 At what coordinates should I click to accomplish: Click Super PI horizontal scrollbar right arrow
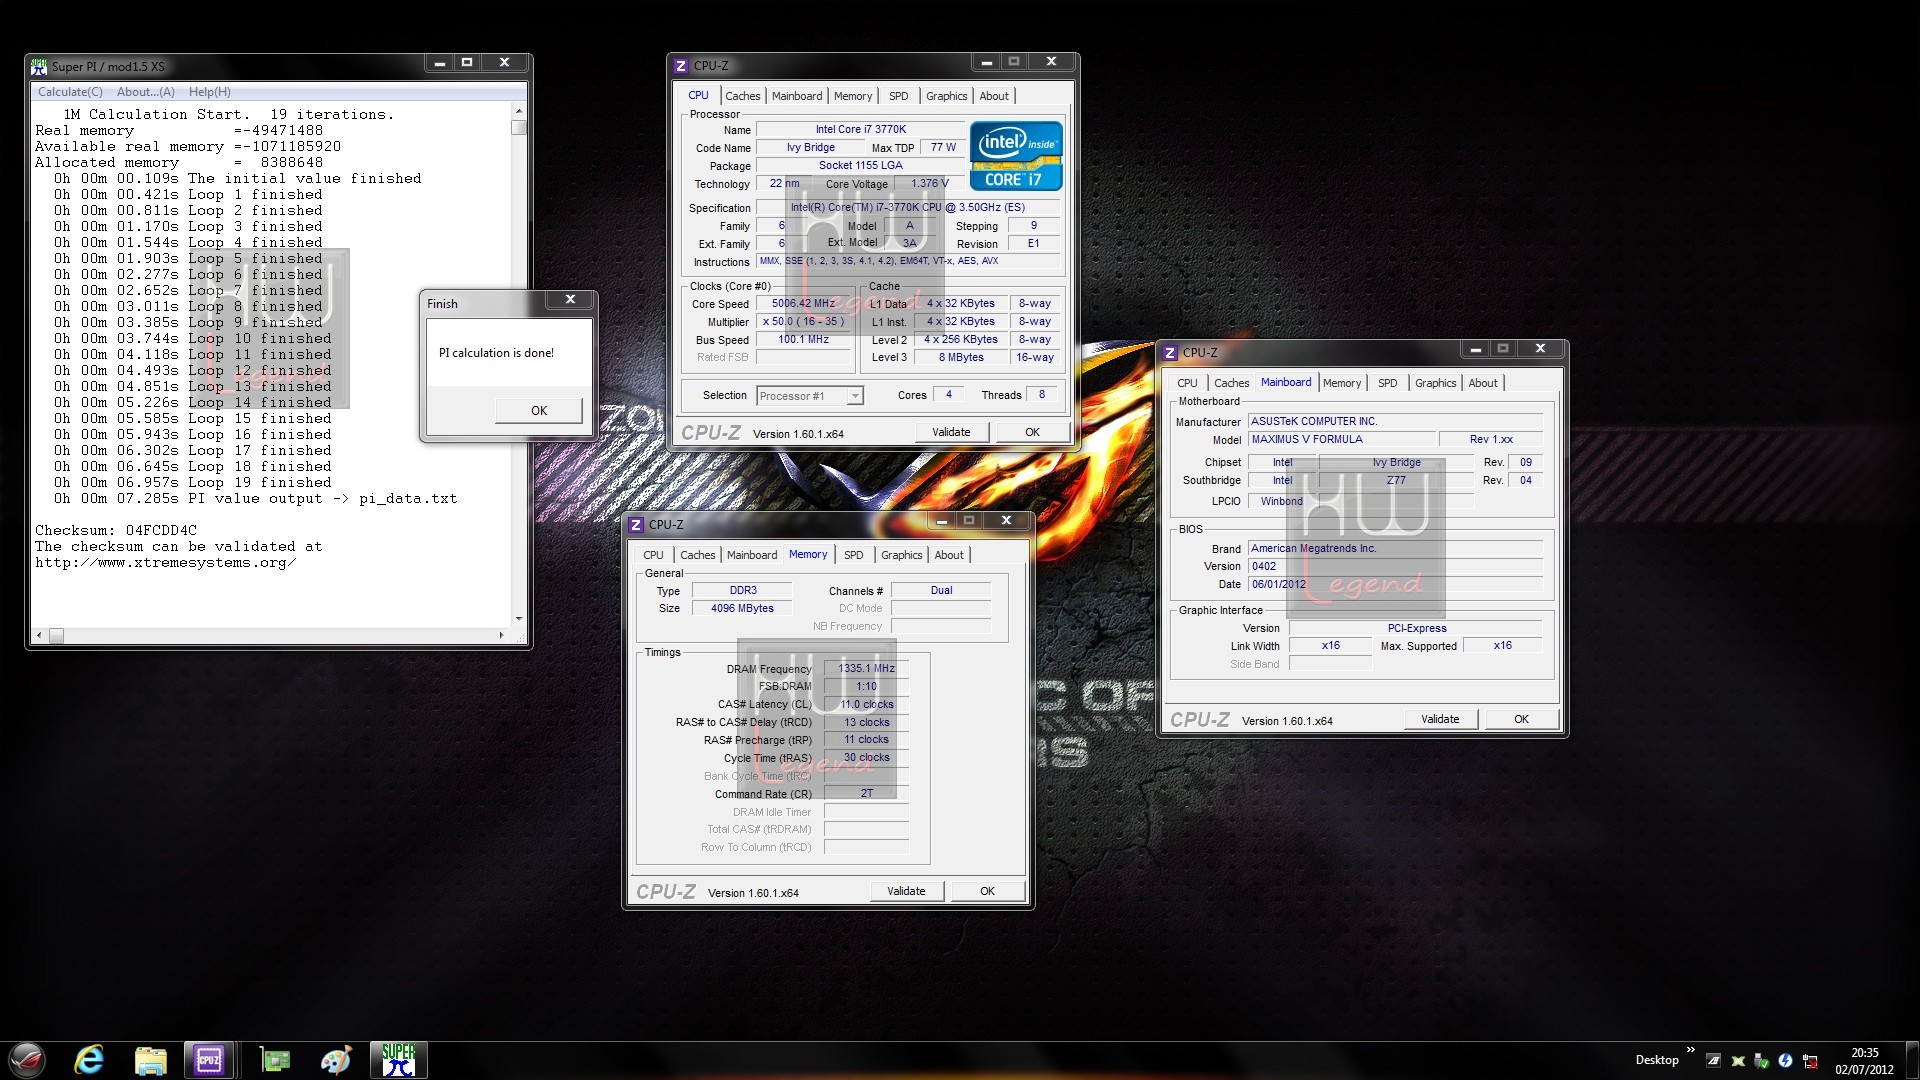(x=501, y=635)
